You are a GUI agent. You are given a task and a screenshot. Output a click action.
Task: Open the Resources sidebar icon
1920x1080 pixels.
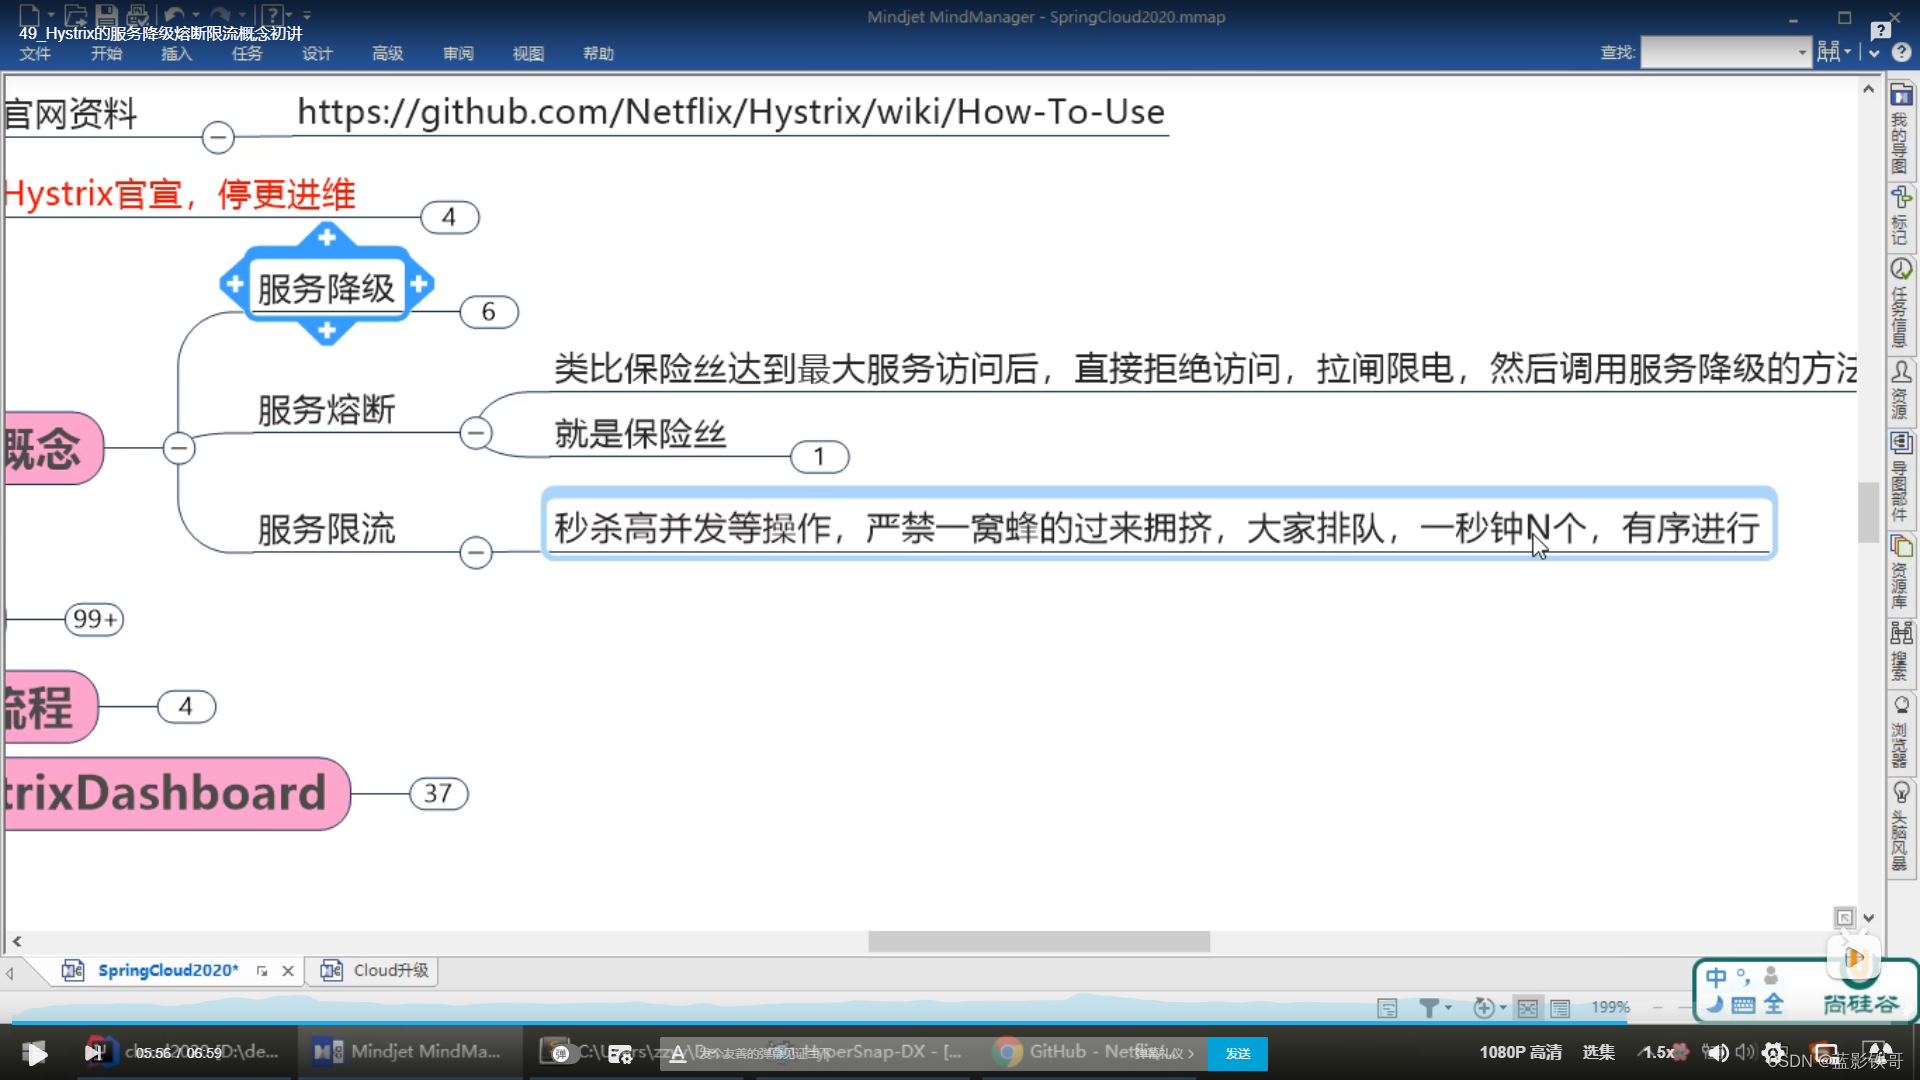pos(1900,372)
